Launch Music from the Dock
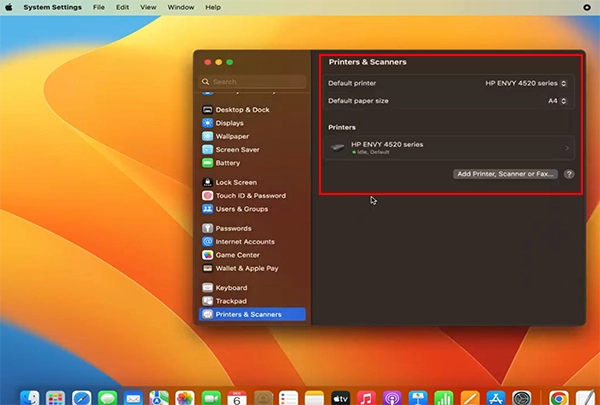Screen dimensions: 600x405 366,398
